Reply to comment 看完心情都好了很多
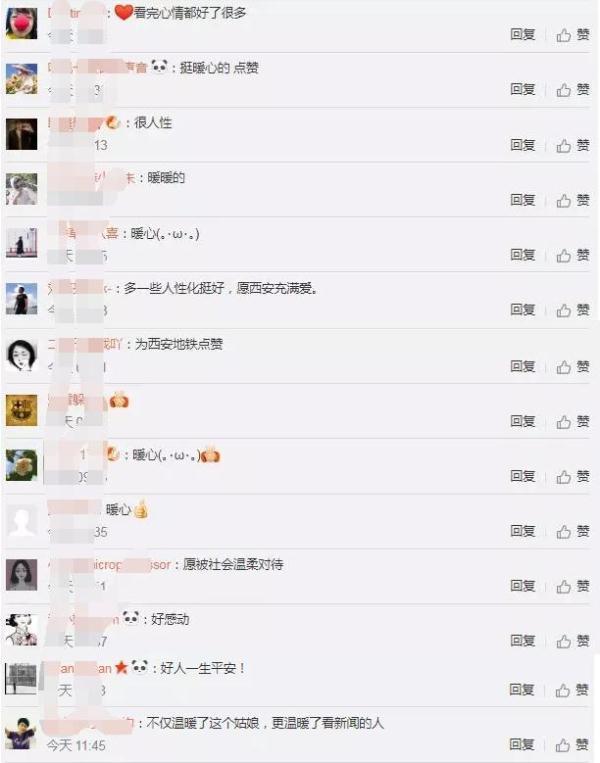Viewport: 600px width, 763px height. pyautogui.click(x=523, y=34)
